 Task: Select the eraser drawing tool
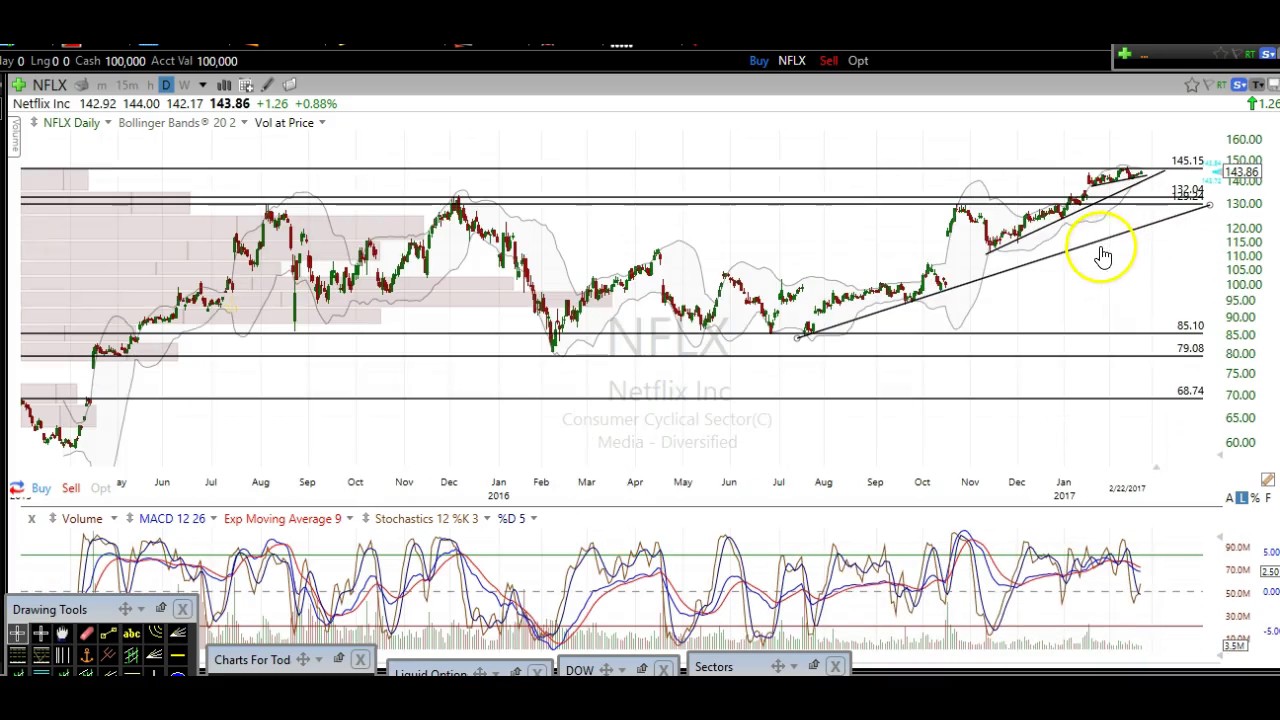point(86,633)
